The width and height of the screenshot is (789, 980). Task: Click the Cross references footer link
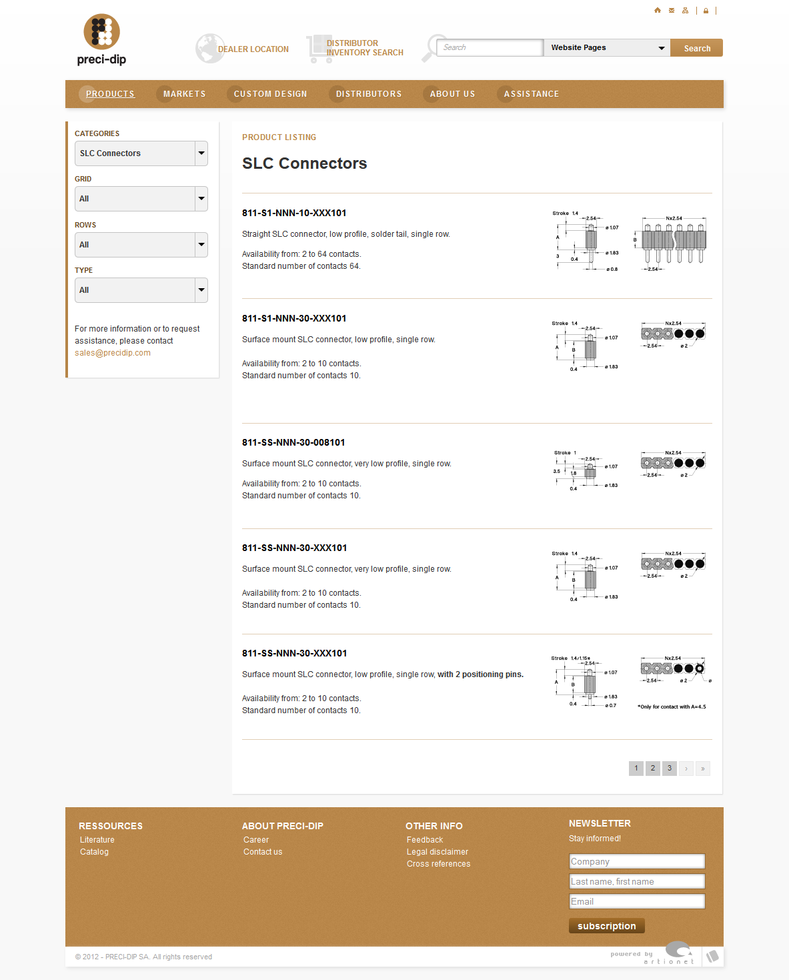(x=438, y=864)
